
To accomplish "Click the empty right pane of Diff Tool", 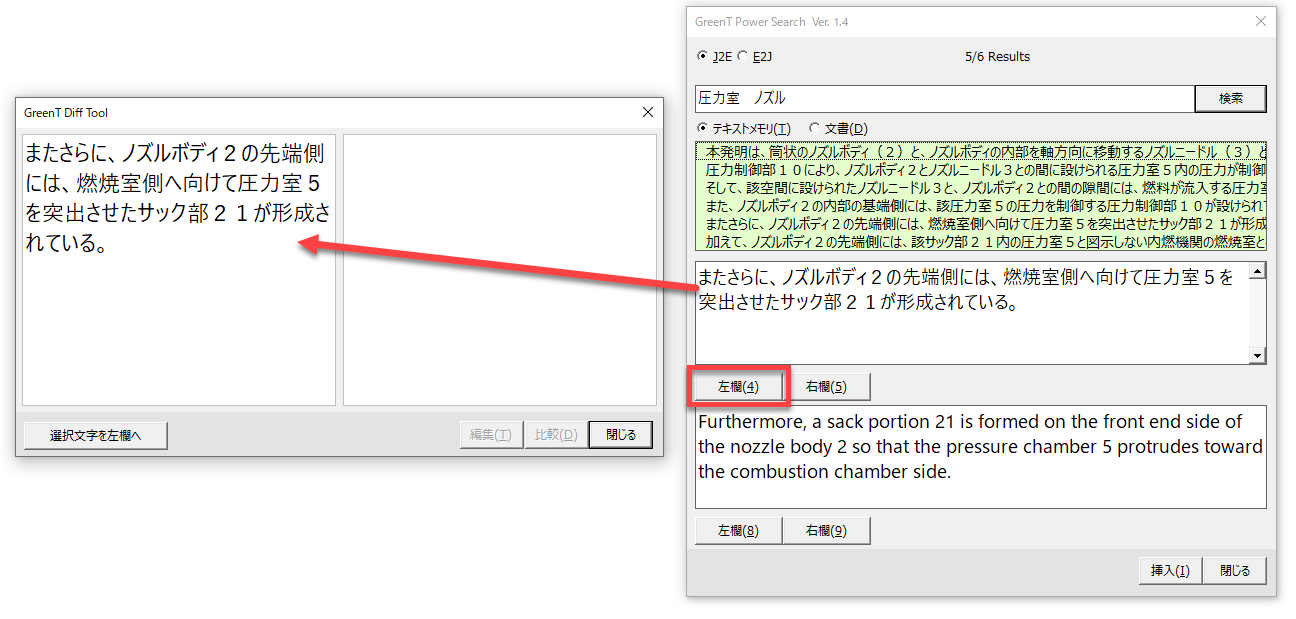I will (x=499, y=270).
